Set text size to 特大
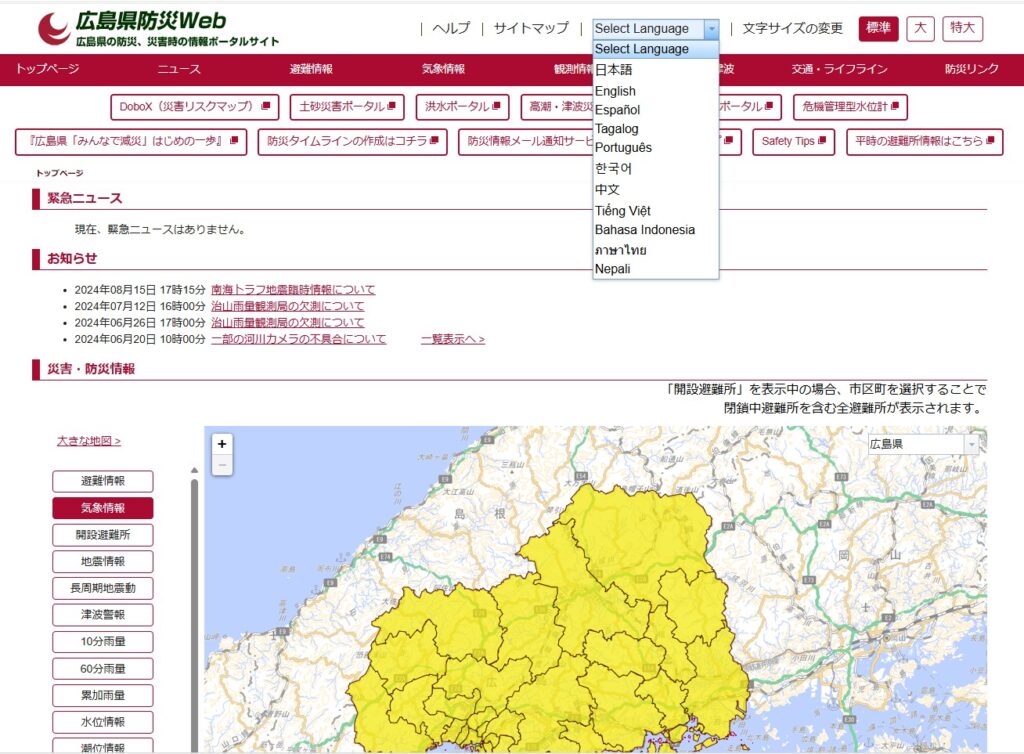Viewport: 1024px width, 754px height. 962,29
